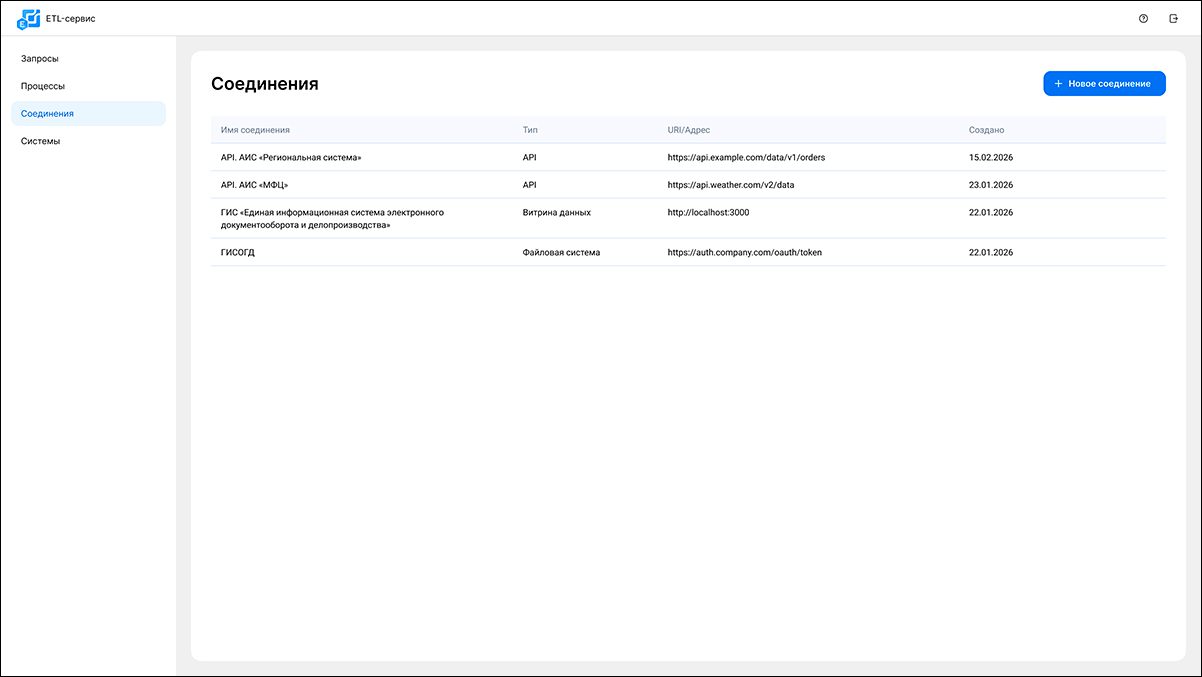Screen dimensions: 1202x677
Task: Open the help question mark icon
Action: tap(1143, 19)
